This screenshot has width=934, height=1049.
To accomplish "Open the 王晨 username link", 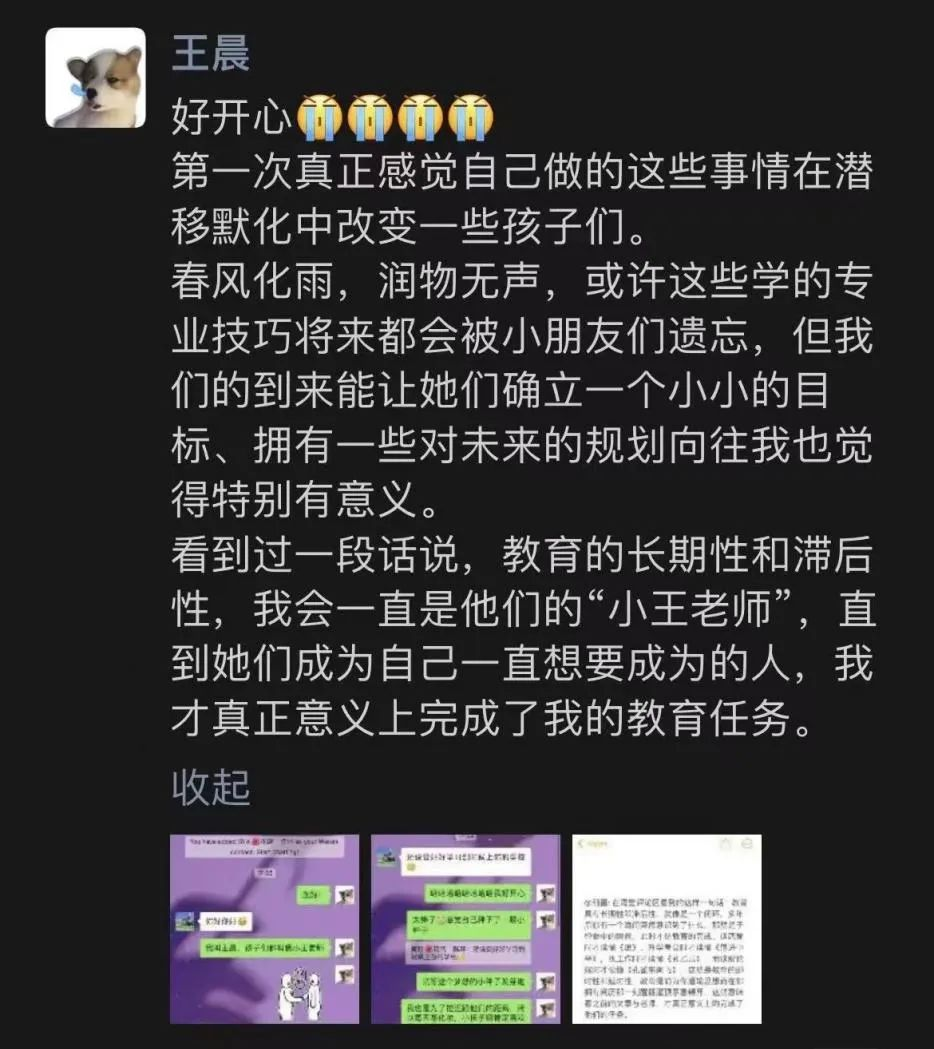I will click(211, 54).
